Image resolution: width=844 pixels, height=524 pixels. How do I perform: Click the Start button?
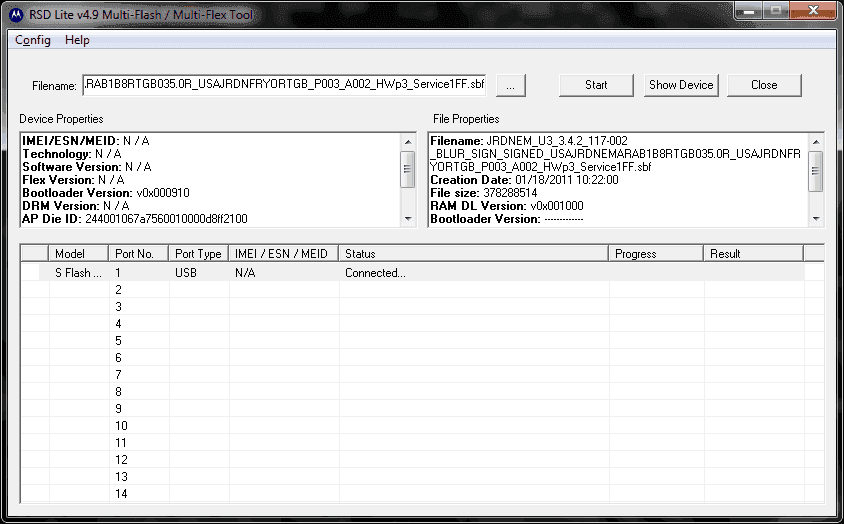[596, 85]
